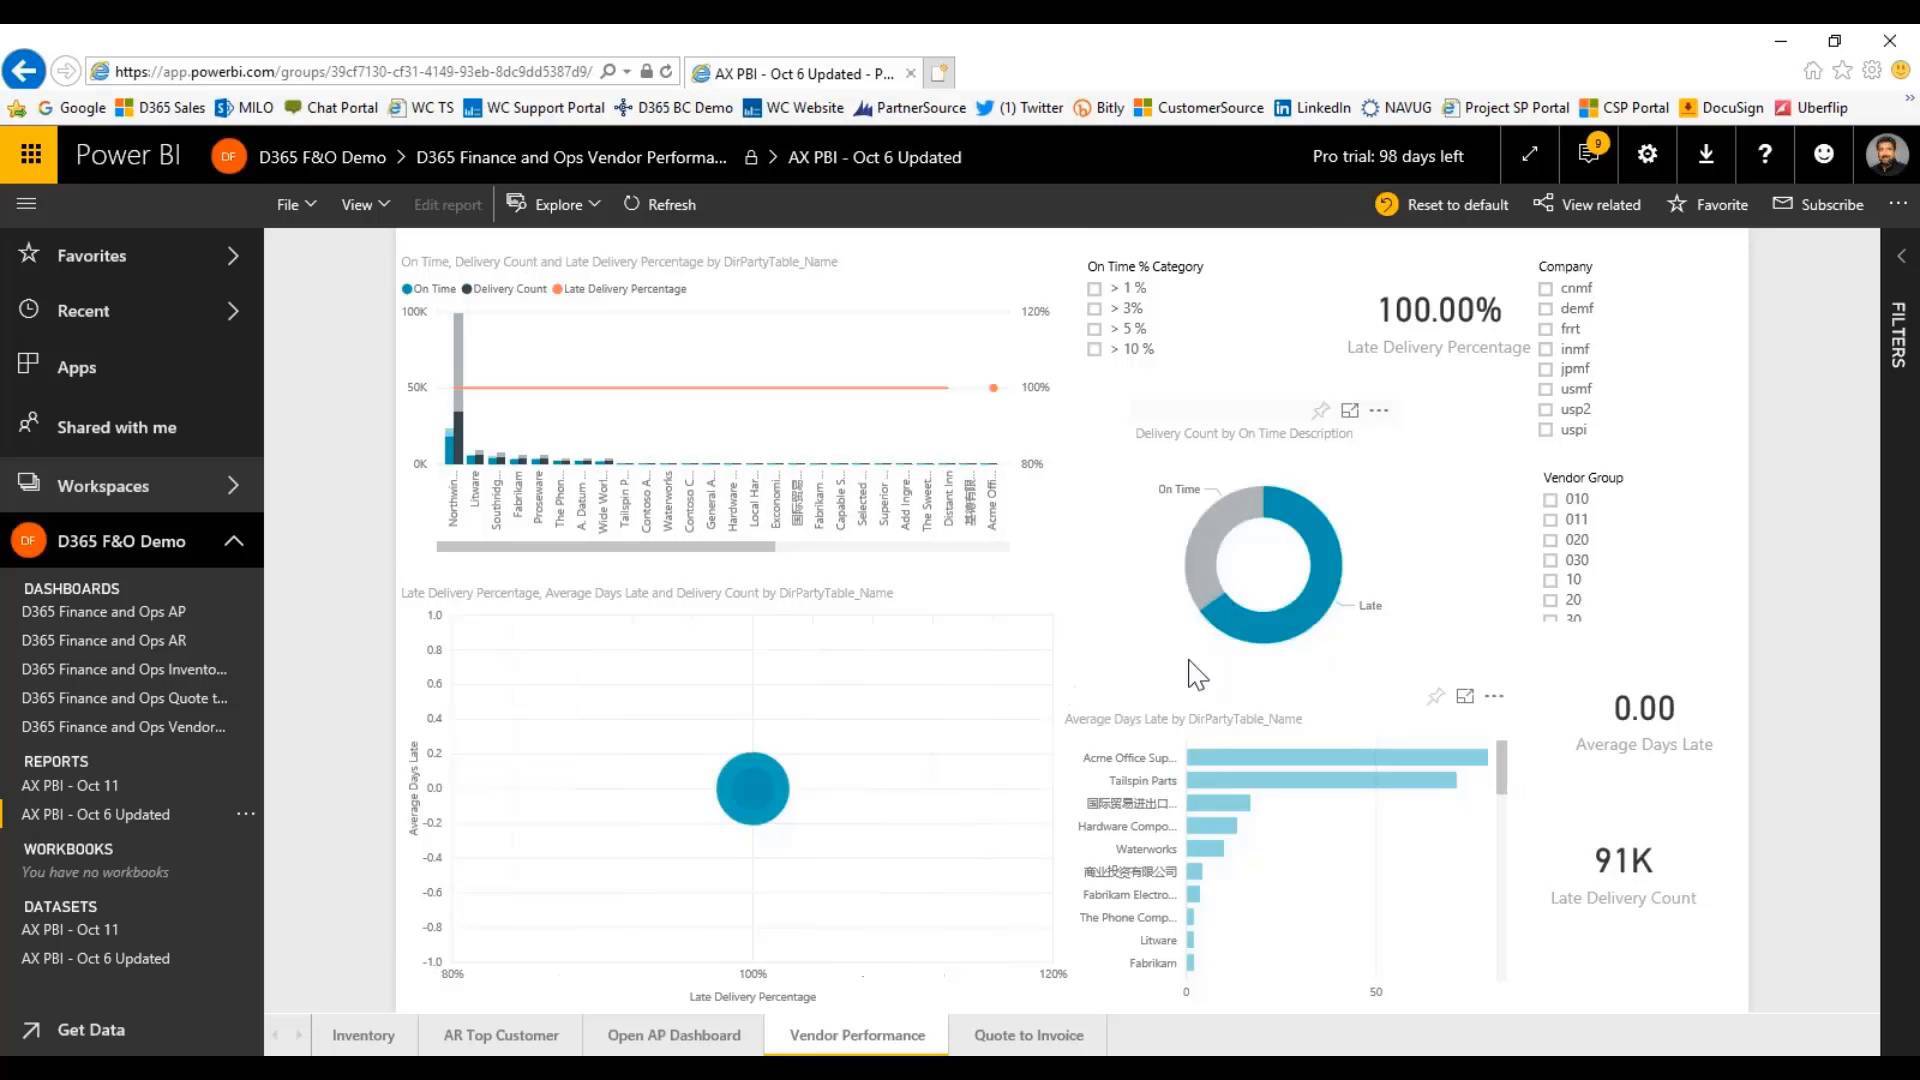Expand the Workspaces section
The height and width of the screenshot is (1080, 1920).
coord(233,485)
